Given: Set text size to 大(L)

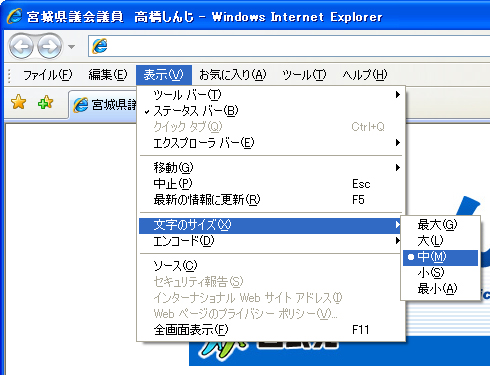Looking at the screenshot, I should point(440,241).
